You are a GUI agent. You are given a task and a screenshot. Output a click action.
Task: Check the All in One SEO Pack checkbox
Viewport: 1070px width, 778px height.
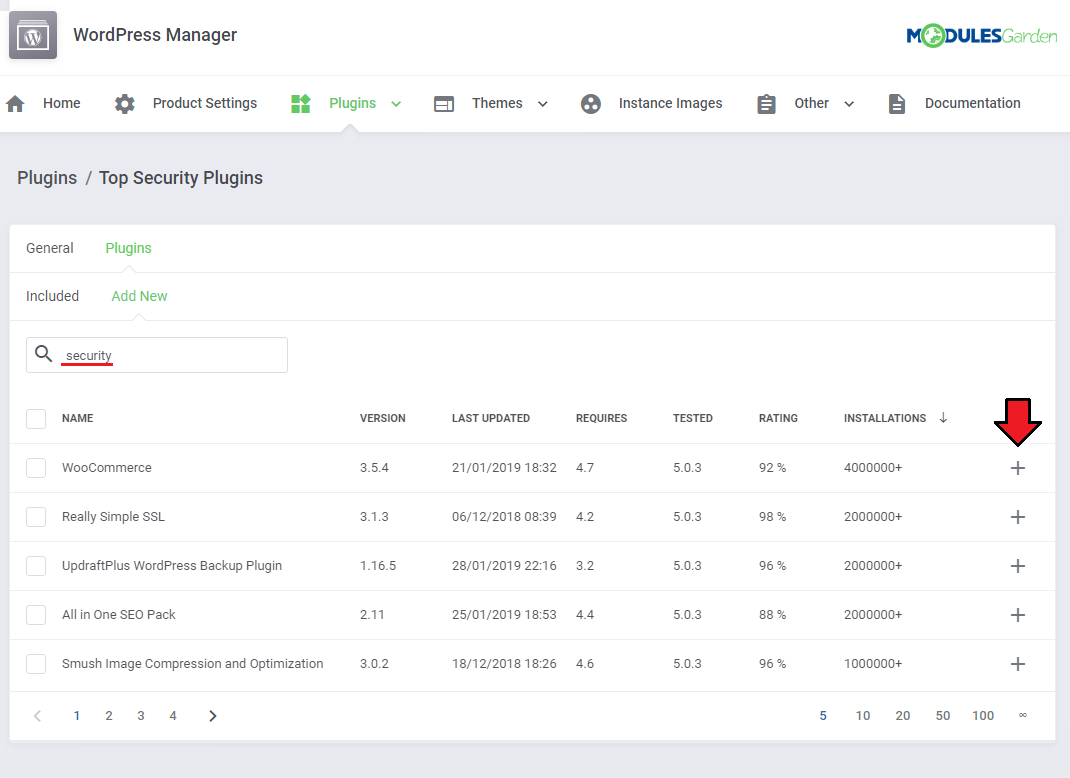[36, 615]
